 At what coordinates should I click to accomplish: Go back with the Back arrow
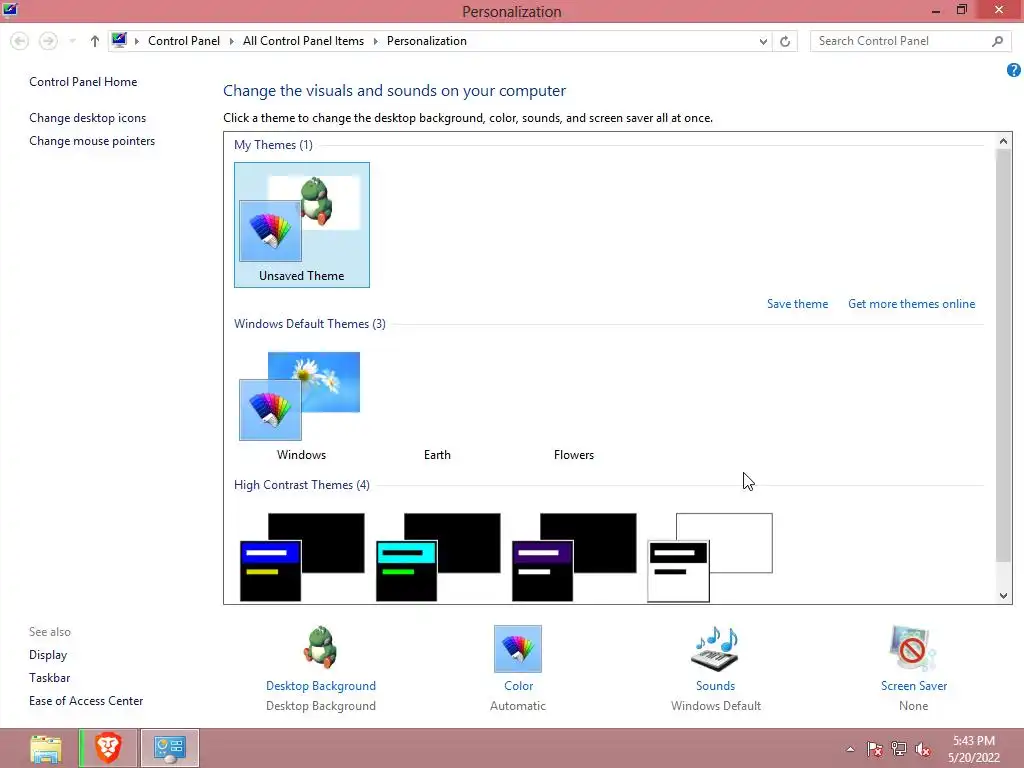click(20, 41)
